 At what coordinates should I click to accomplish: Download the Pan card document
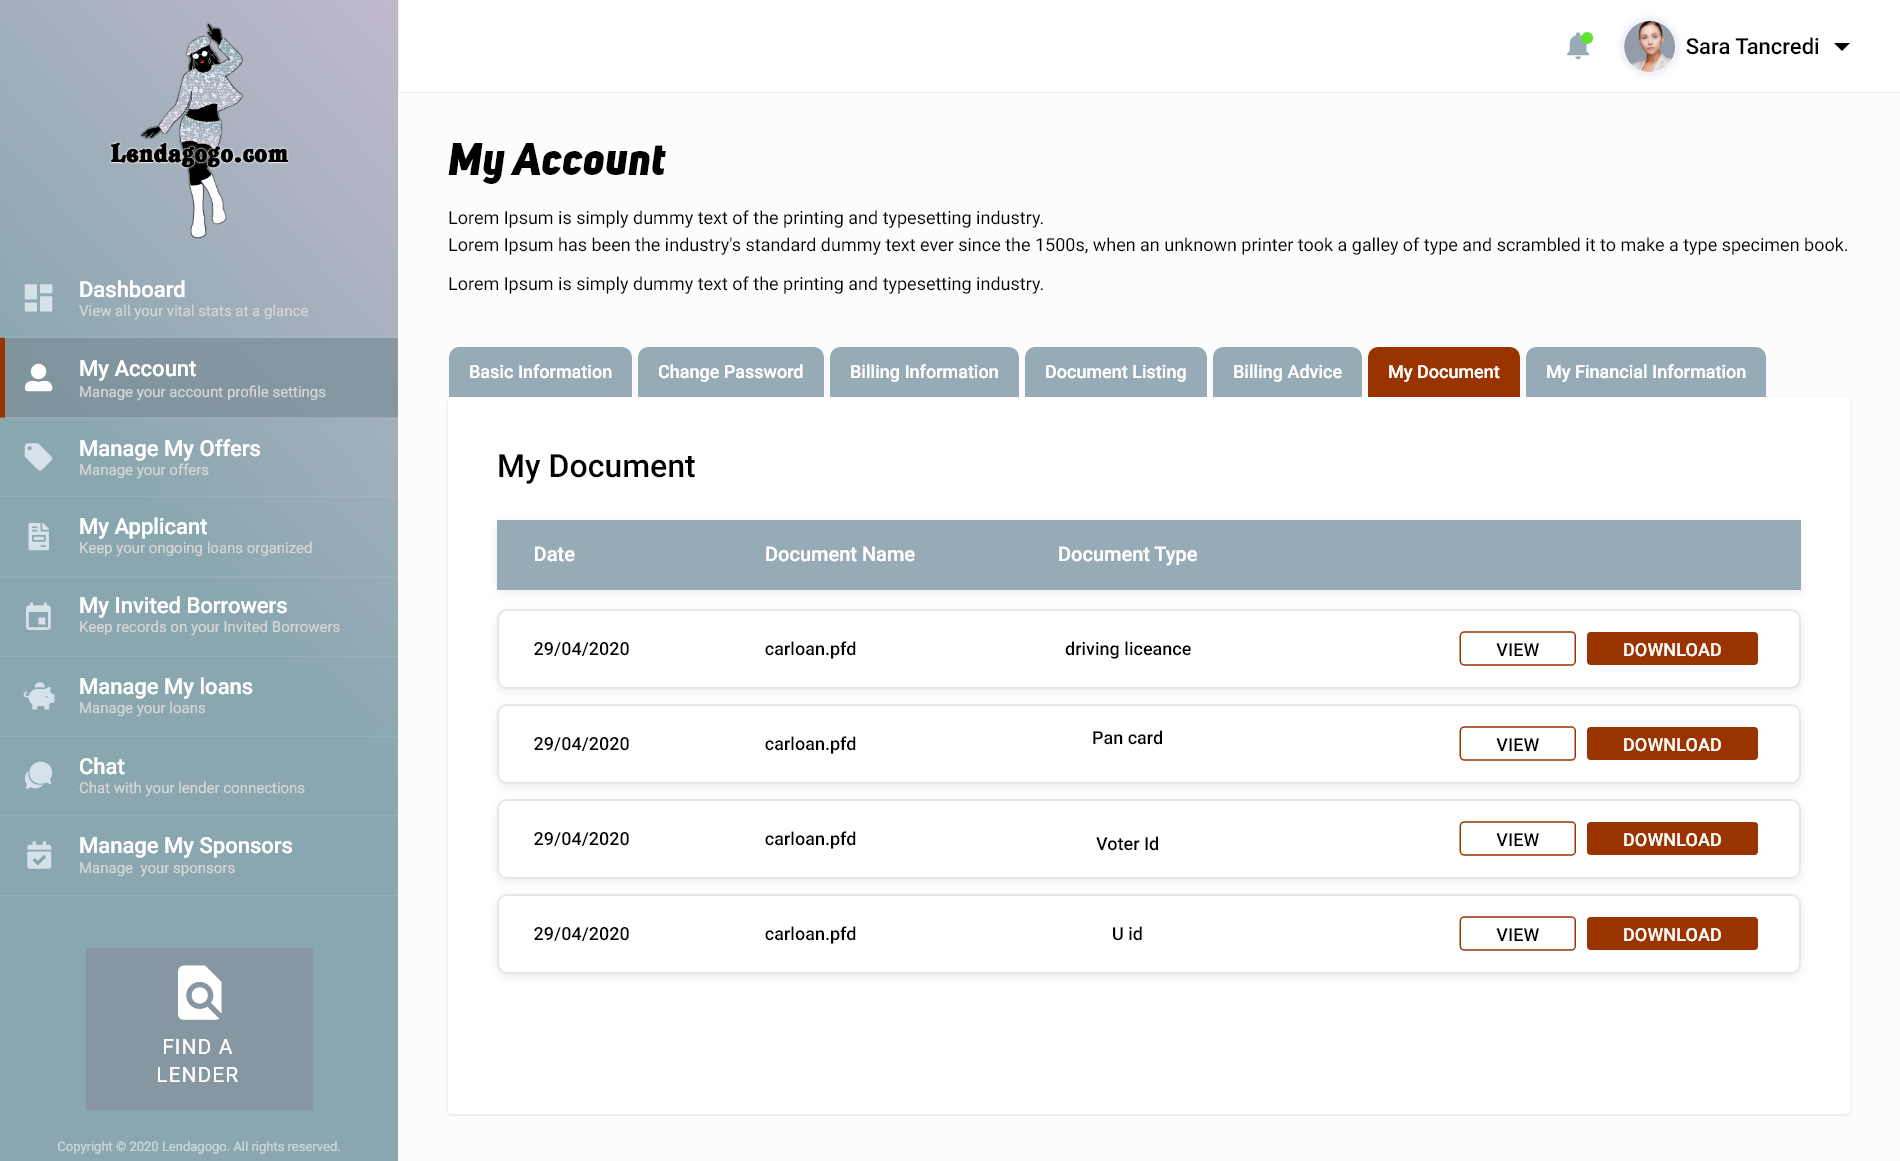click(x=1671, y=744)
